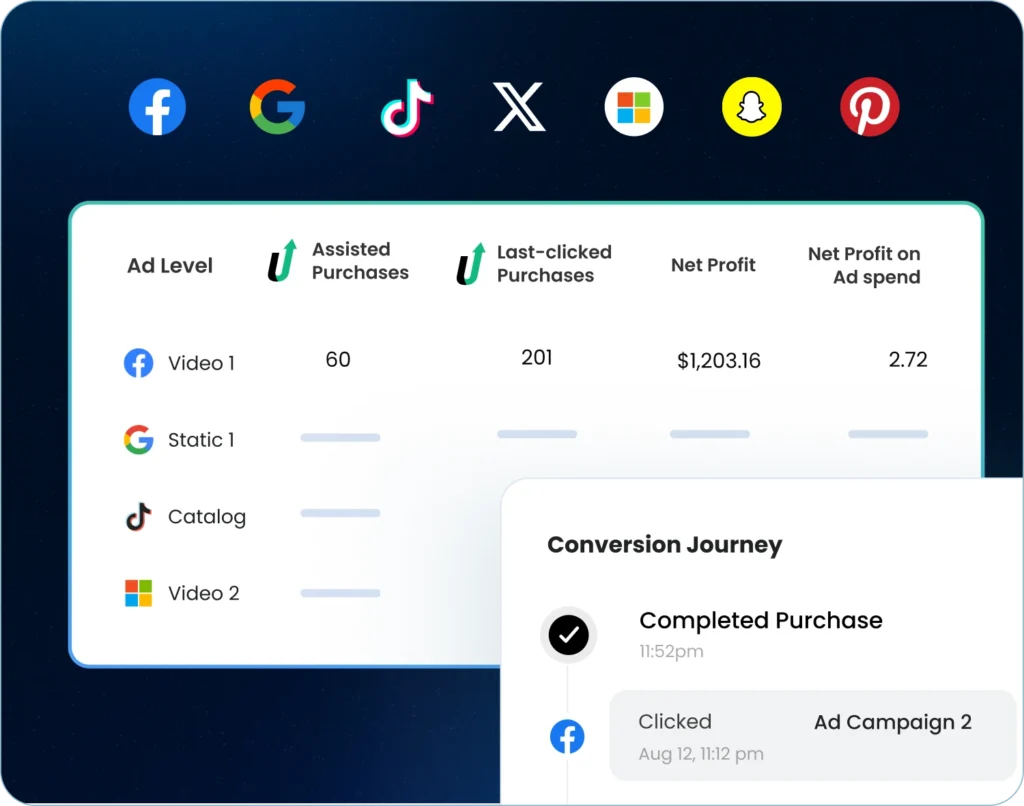Toggle the Completed Purchase checkmark circle

tap(568, 634)
